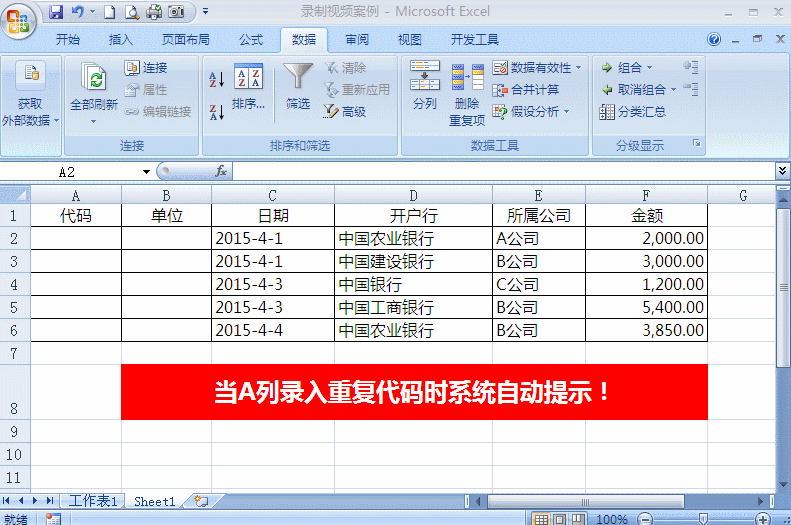Click the zoom slider handle

703,519
